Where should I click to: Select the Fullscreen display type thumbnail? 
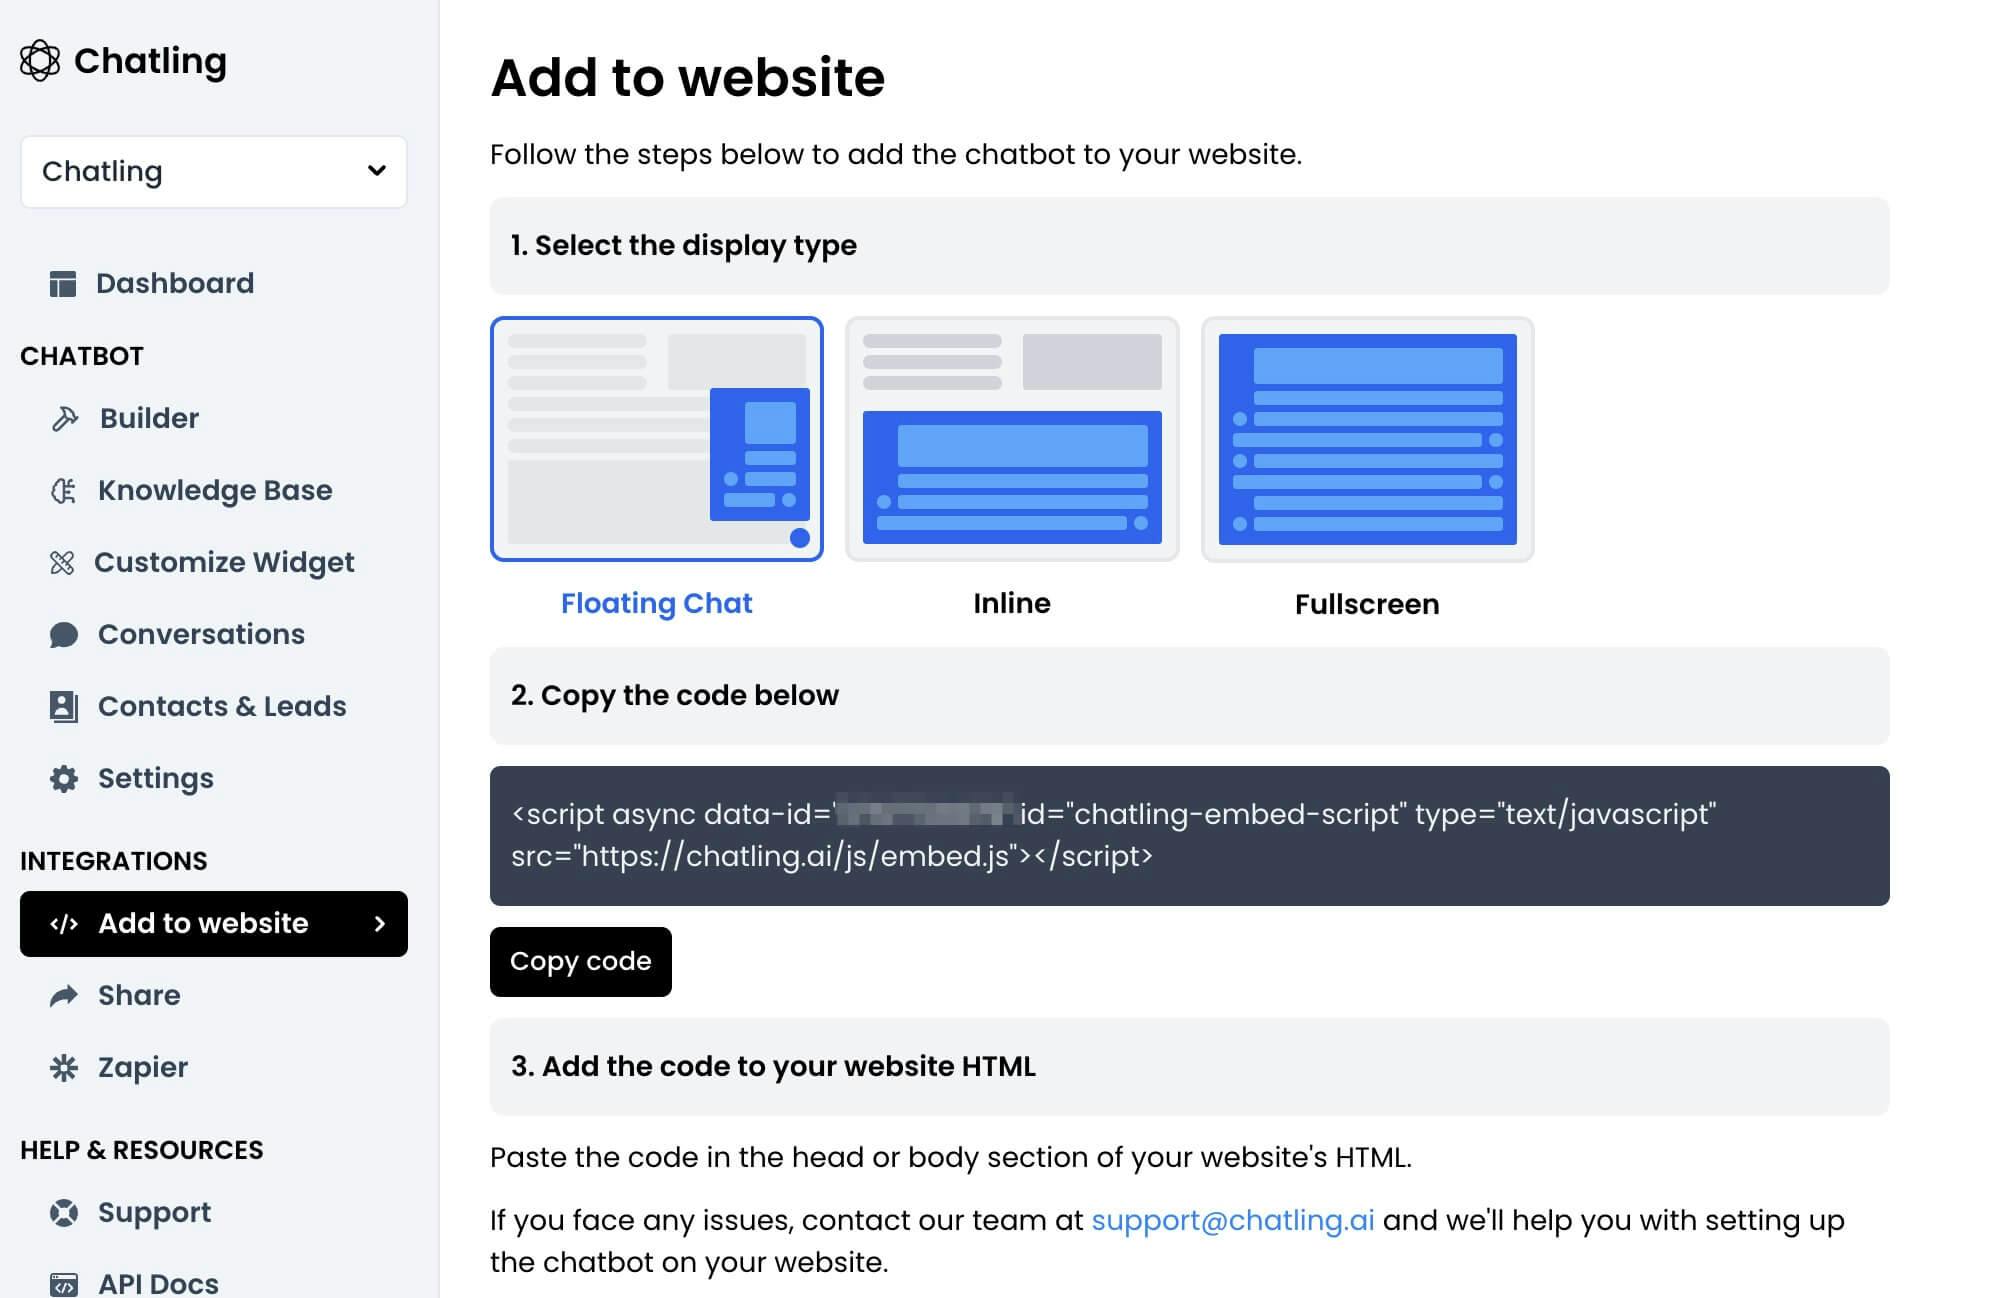(x=1367, y=439)
